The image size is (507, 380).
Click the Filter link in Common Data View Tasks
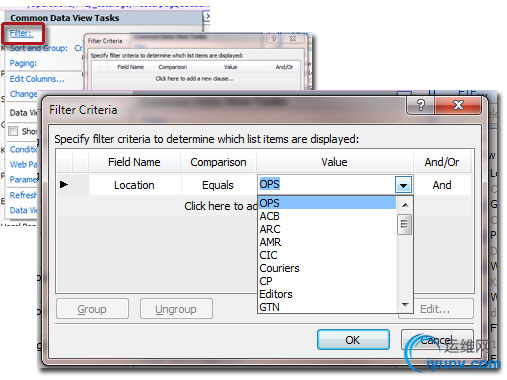(x=21, y=33)
